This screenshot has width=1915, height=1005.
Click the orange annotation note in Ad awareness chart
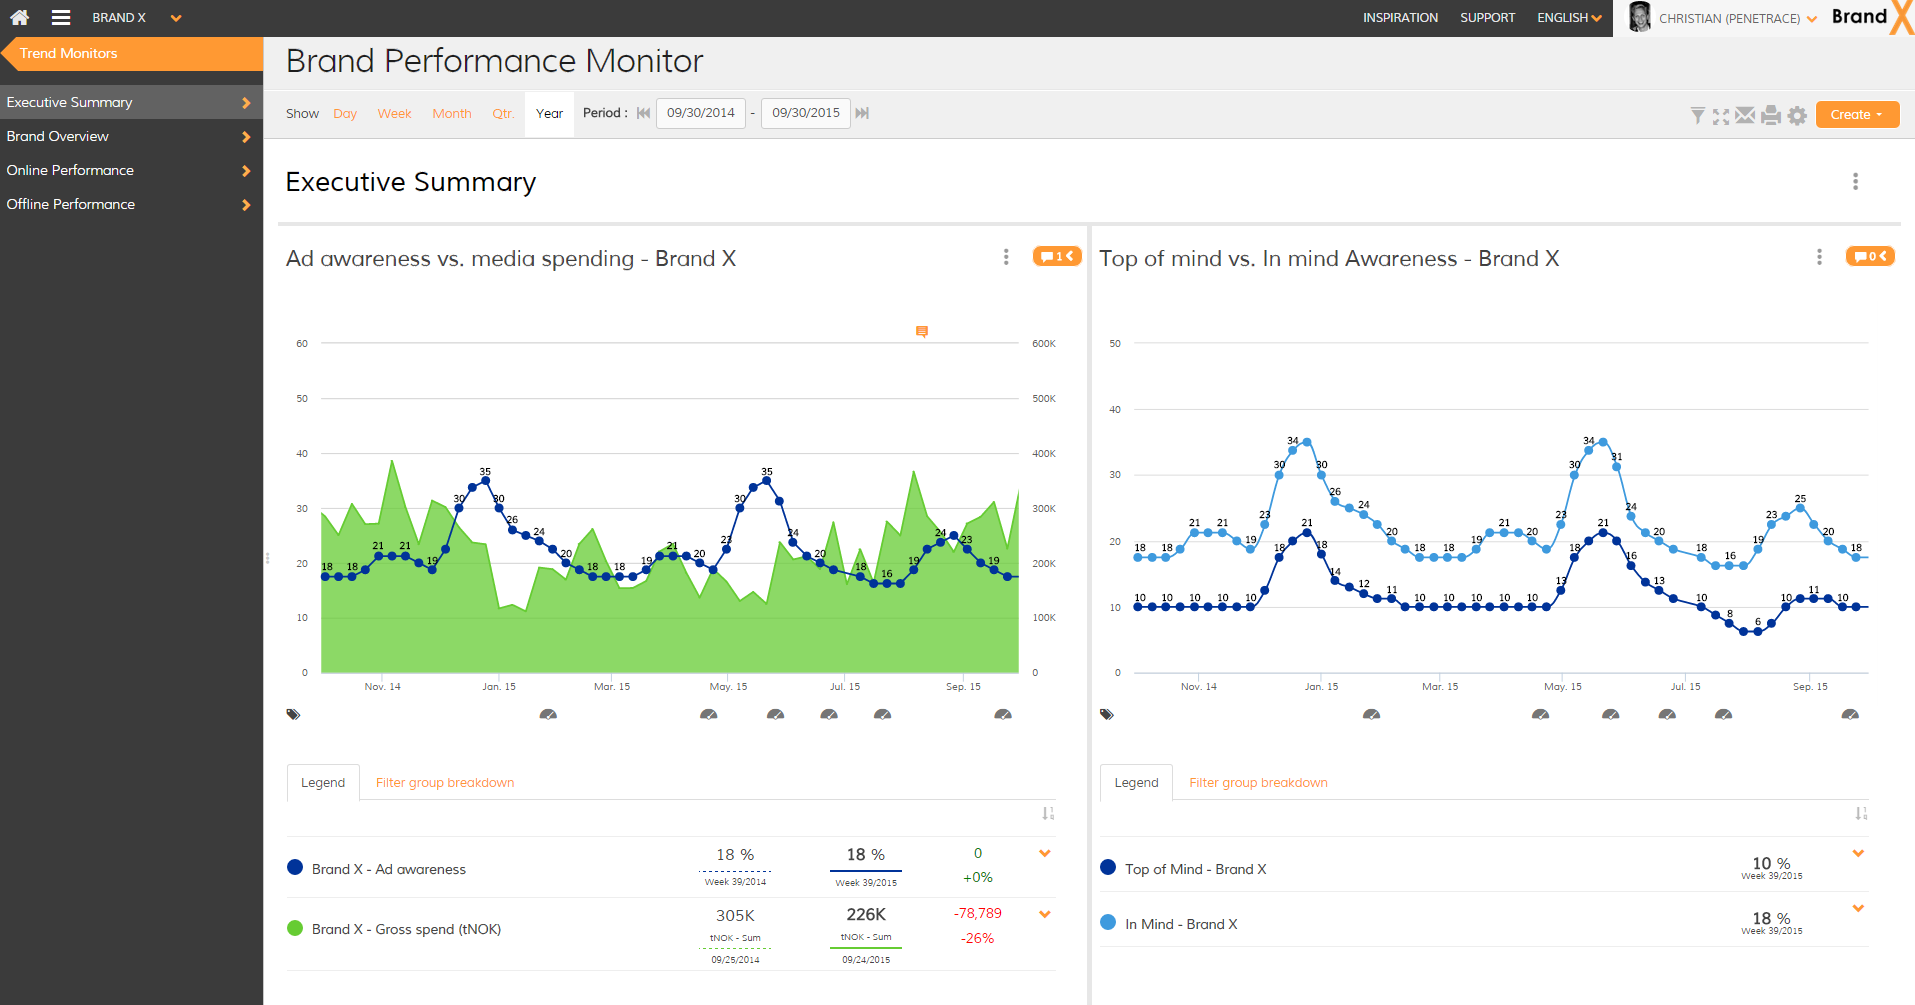click(x=922, y=331)
